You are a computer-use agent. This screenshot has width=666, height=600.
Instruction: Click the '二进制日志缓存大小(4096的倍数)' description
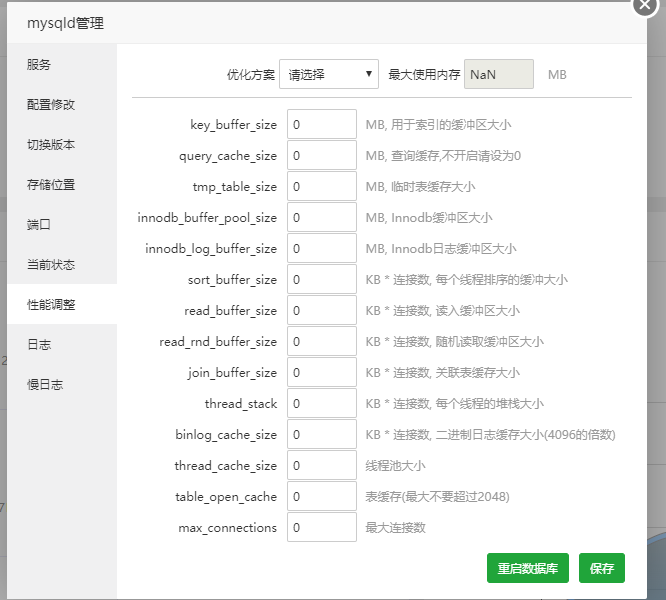tap(525, 434)
